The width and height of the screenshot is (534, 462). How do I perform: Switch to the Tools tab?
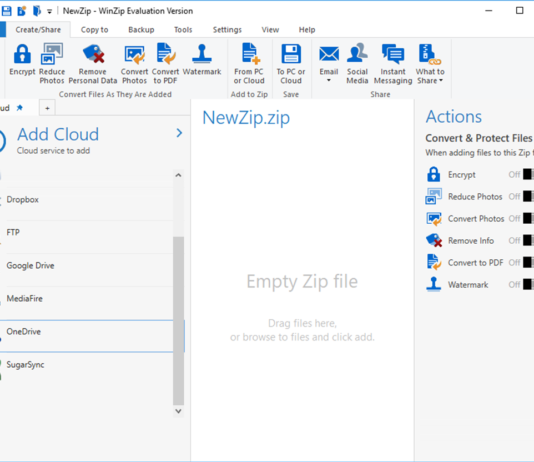183,30
